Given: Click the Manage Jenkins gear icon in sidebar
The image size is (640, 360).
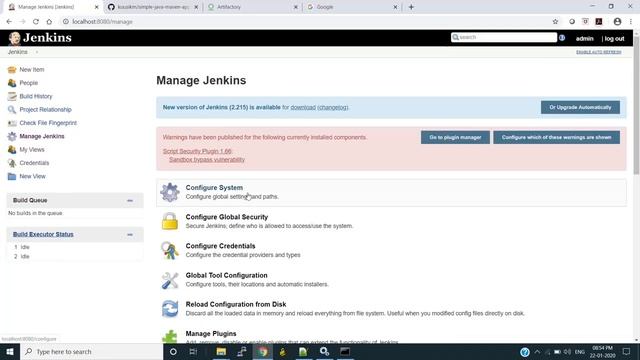Looking at the screenshot, I should coord(12,136).
